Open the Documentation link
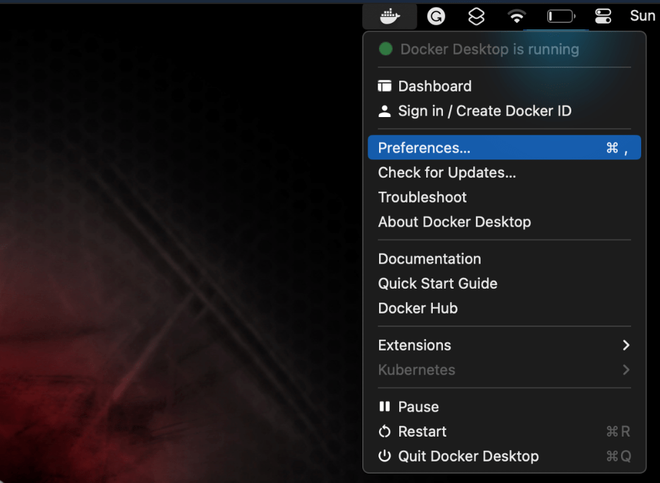This screenshot has height=483, width=660. point(504,259)
